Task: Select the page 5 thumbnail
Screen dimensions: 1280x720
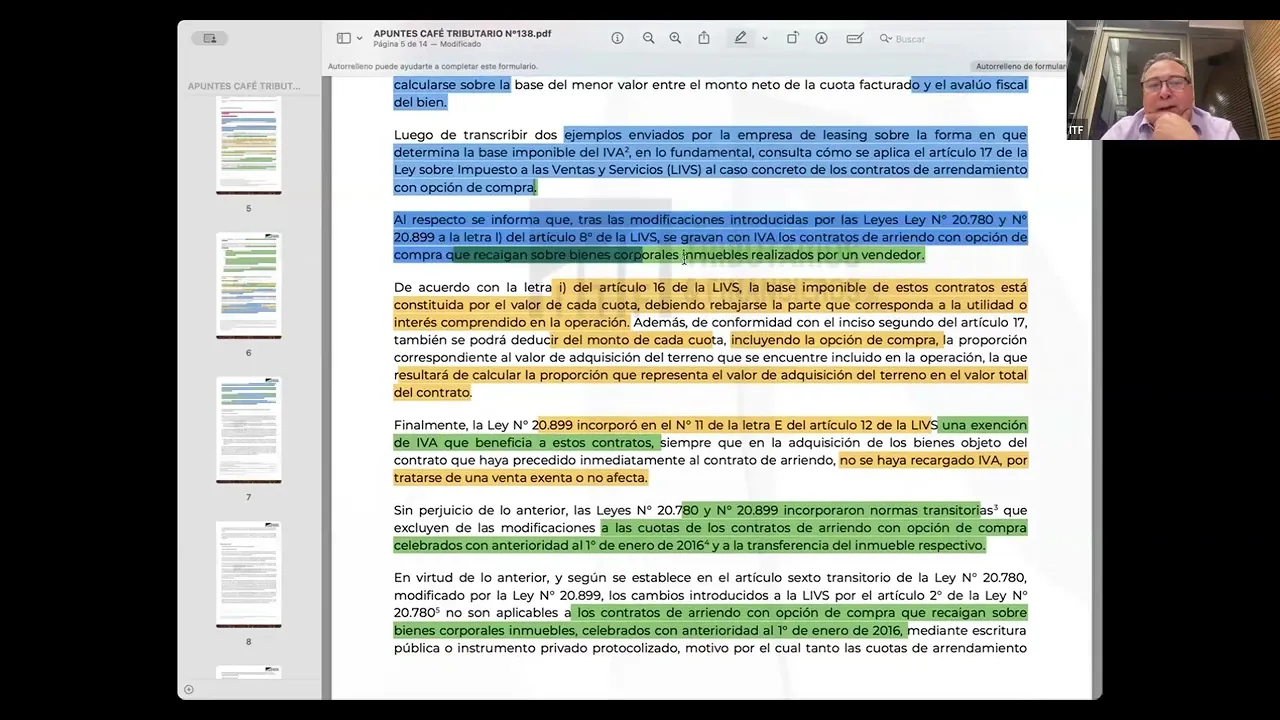Action: pyautogui.click(x=249, y=143)
